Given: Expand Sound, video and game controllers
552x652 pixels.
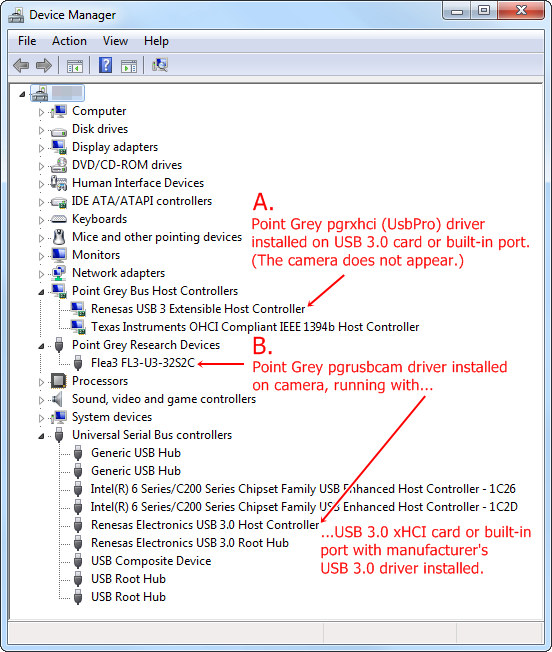Looking at the screenshot, I should click(41, 400).
